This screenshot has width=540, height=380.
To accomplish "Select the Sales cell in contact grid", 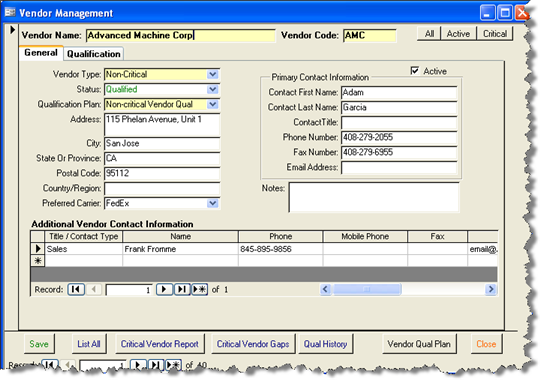I will [84, 249].
